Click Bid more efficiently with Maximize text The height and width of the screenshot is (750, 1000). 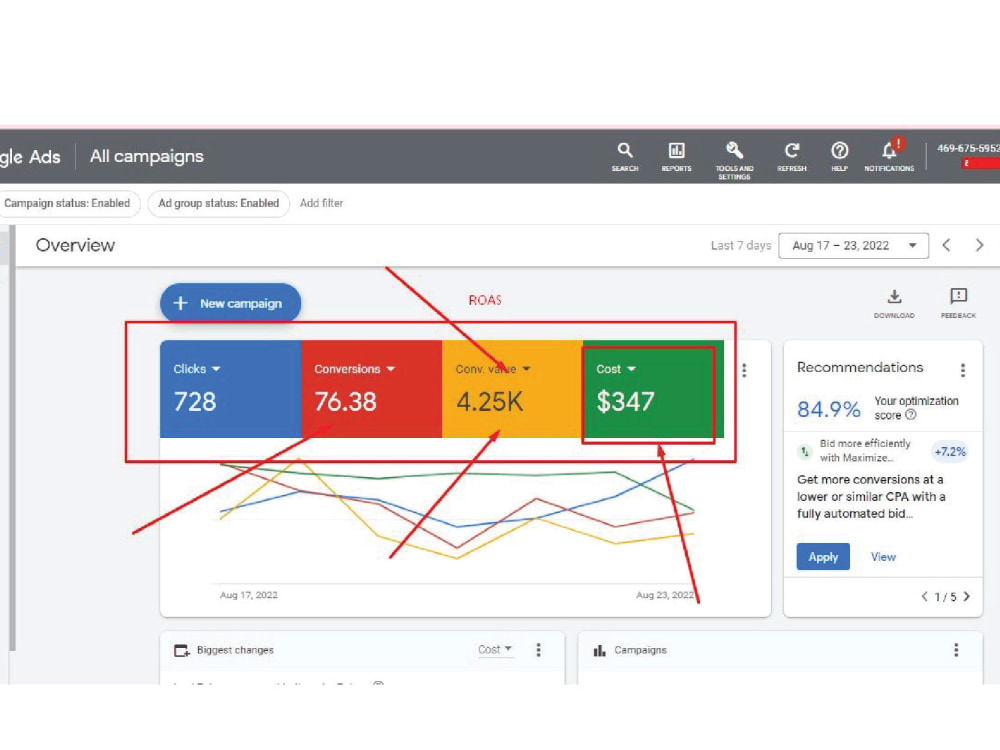(x=865, y=450)
